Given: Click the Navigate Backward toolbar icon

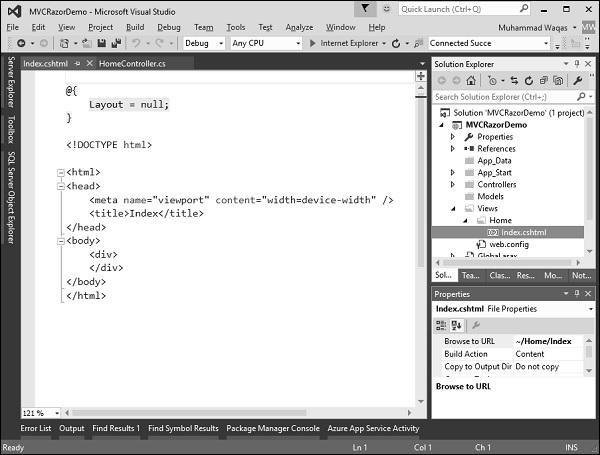Looking at the screenshot, I should pos(21,43).
